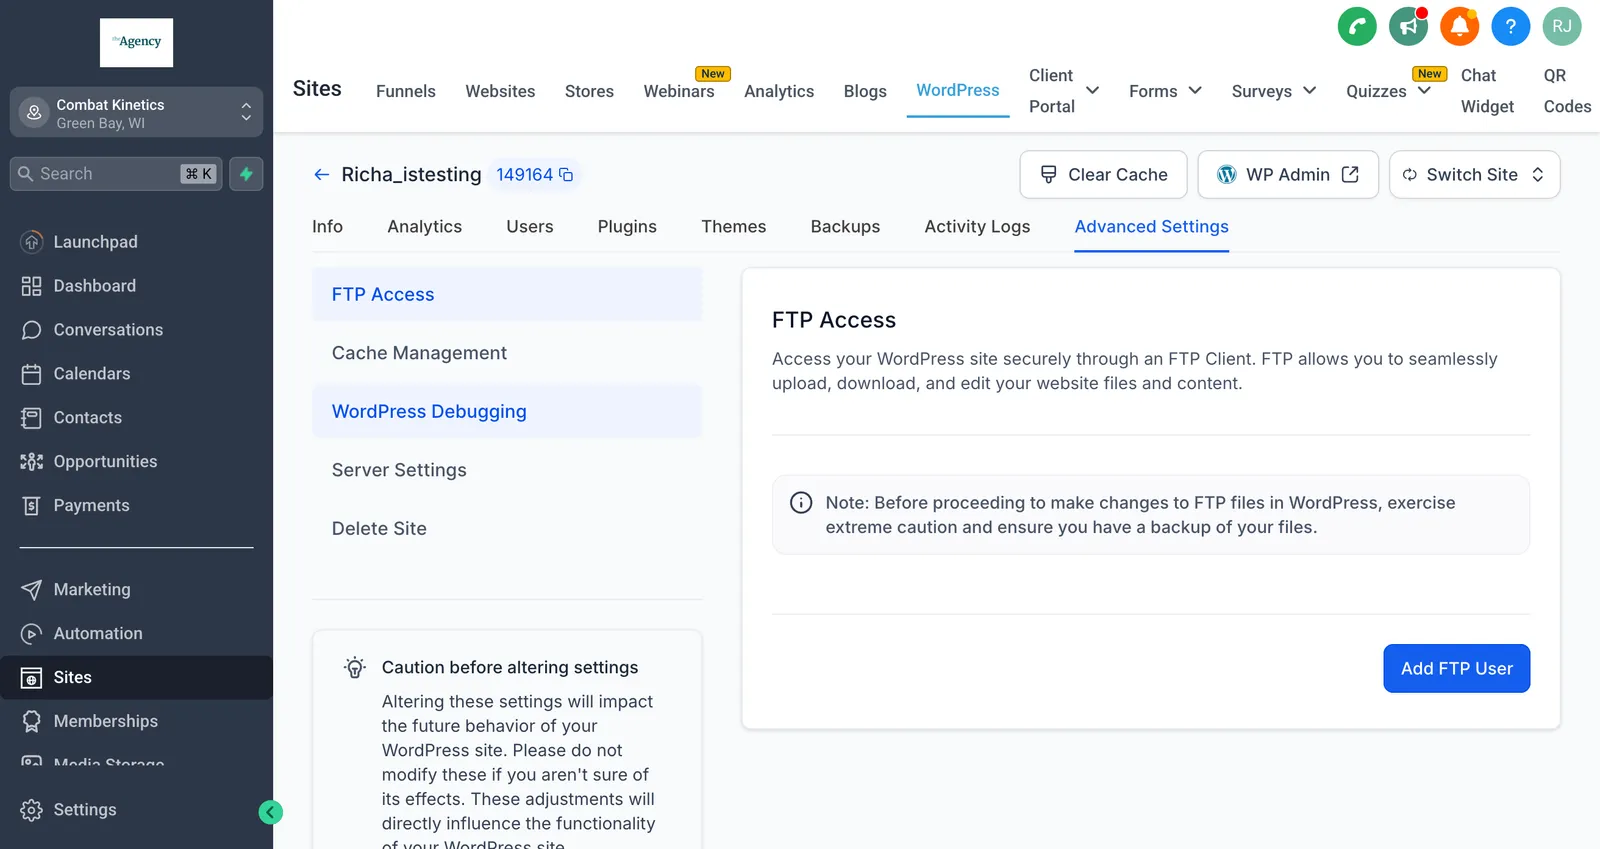
Task: Click the Add FTP User button
Action: pyautogui.click(x=1456, y=669)
